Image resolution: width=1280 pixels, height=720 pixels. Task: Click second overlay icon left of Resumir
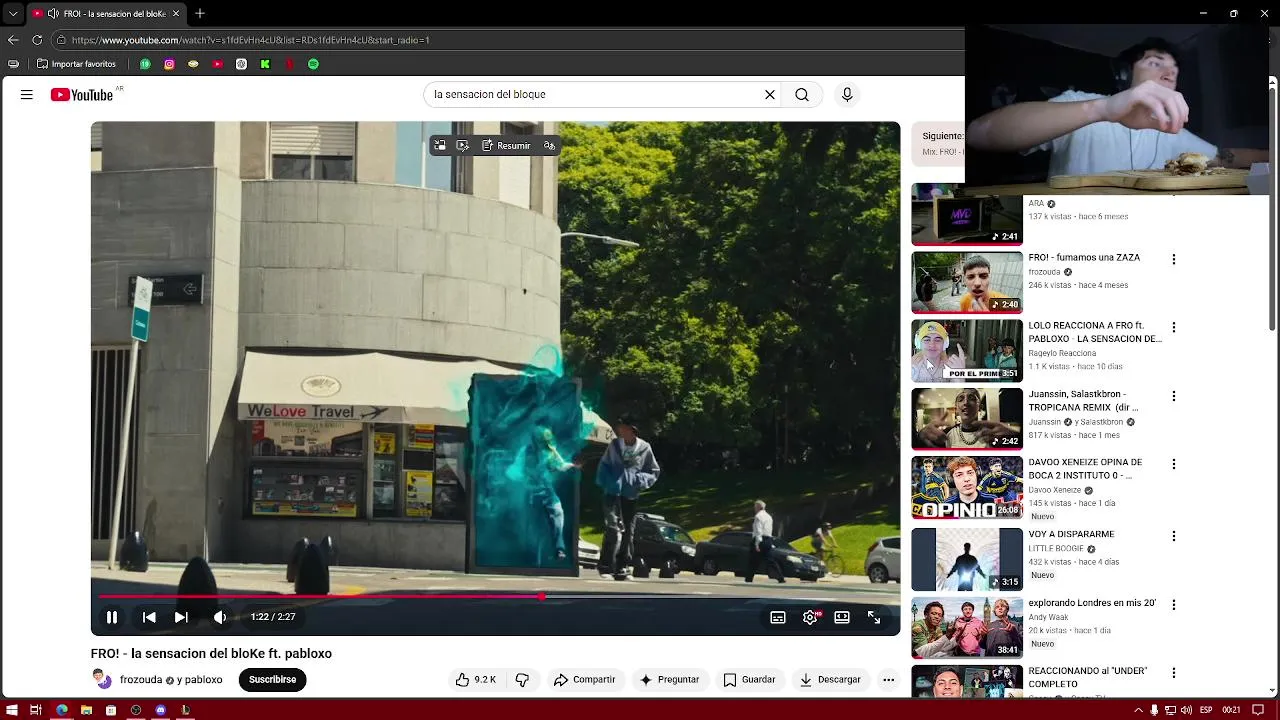(463, 146)
